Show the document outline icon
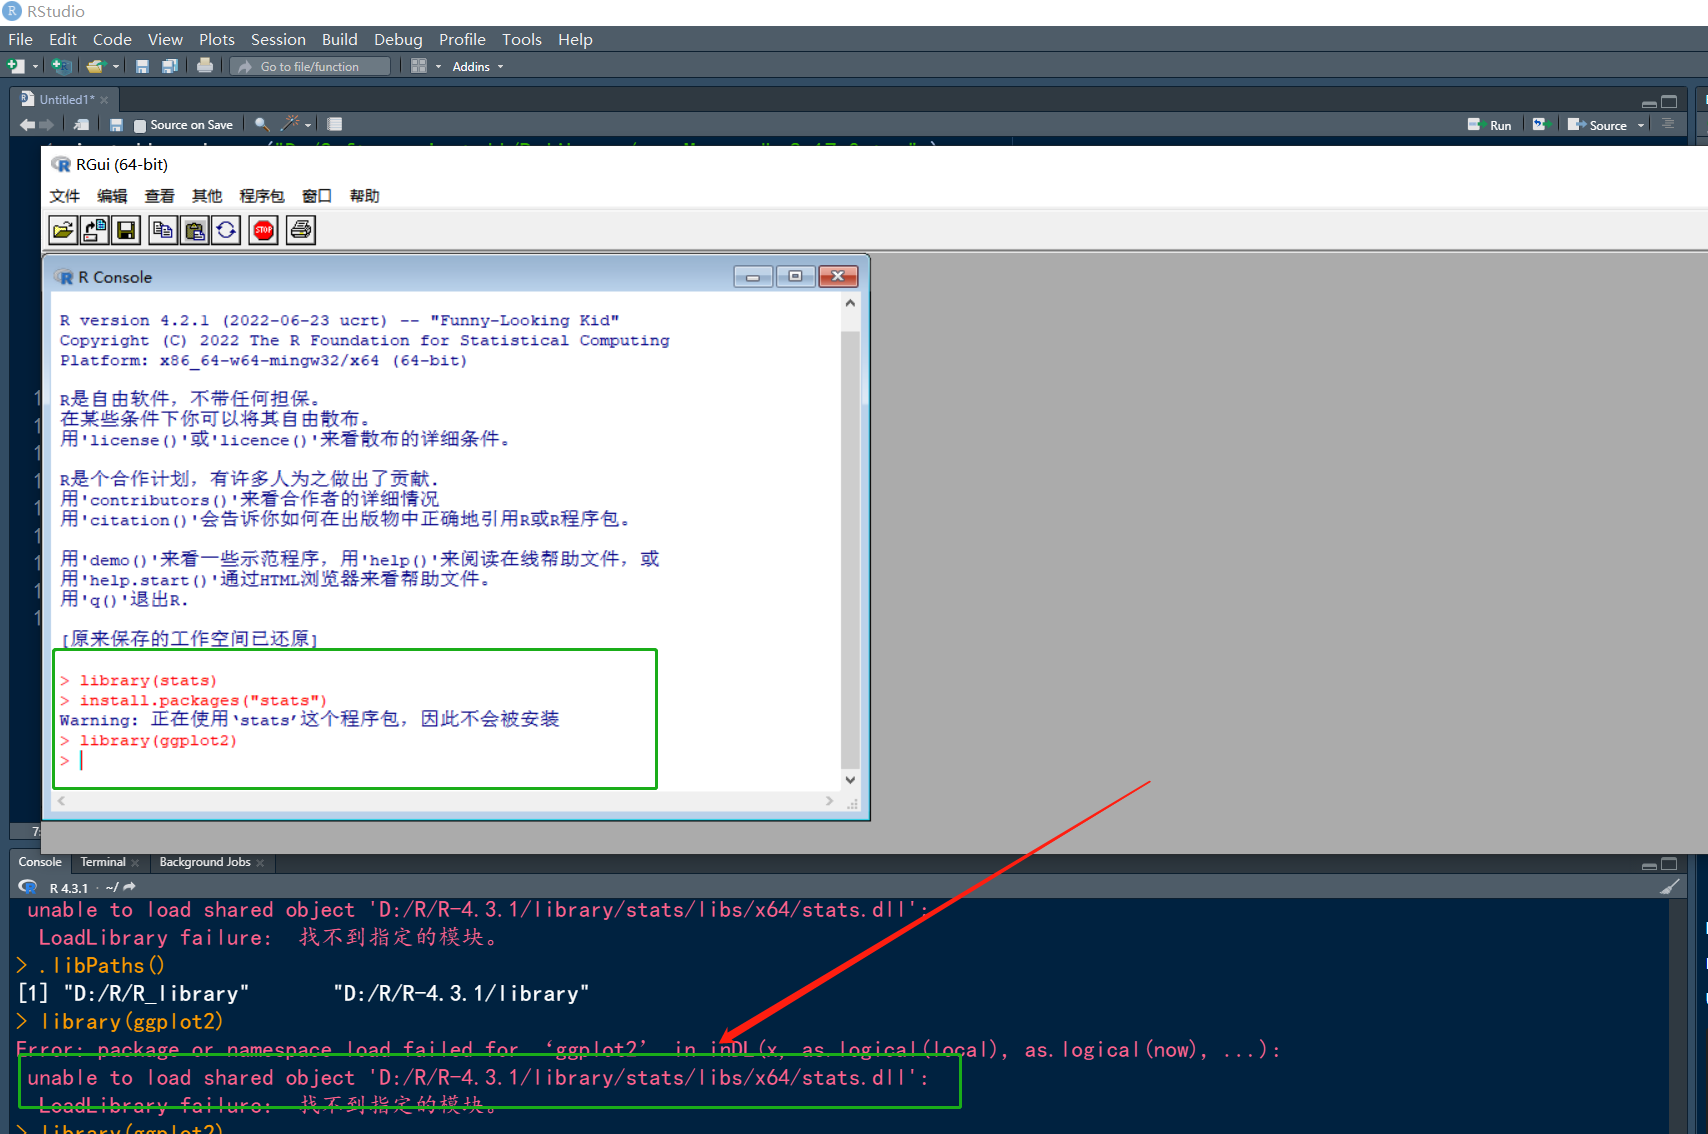The width and height of the screenshot is (1708, 1134). 1668,124
